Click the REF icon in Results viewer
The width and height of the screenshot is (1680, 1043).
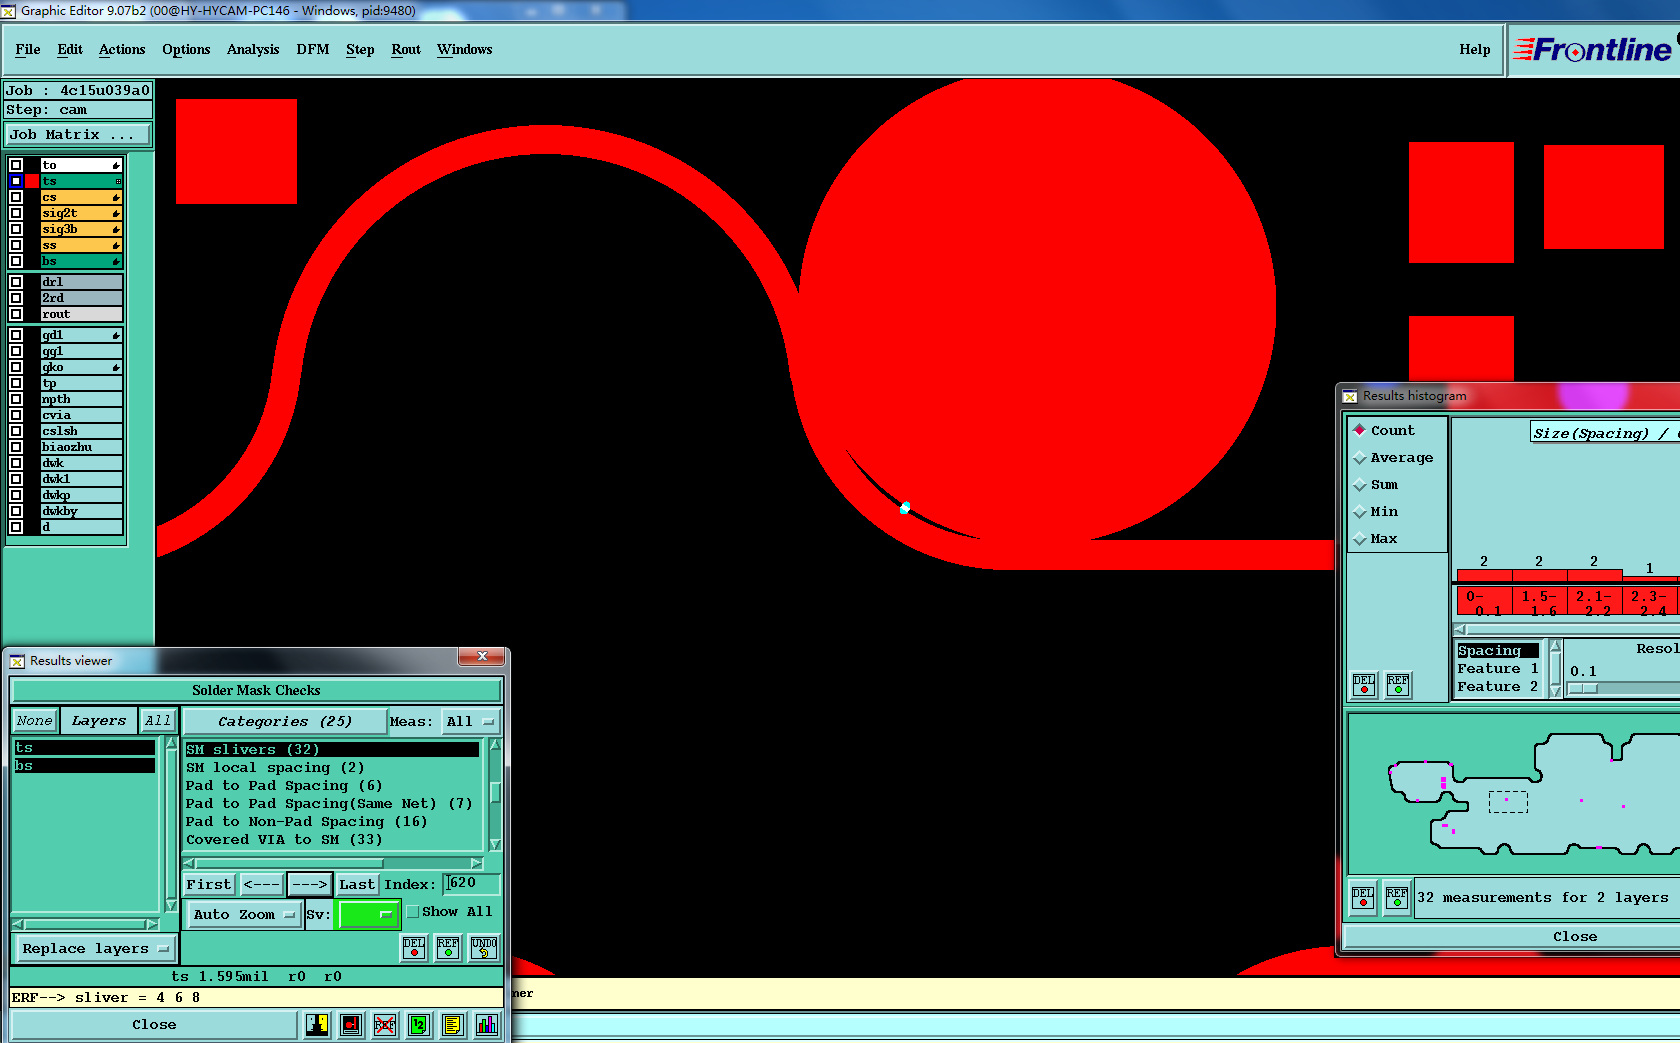pos(448,947)
